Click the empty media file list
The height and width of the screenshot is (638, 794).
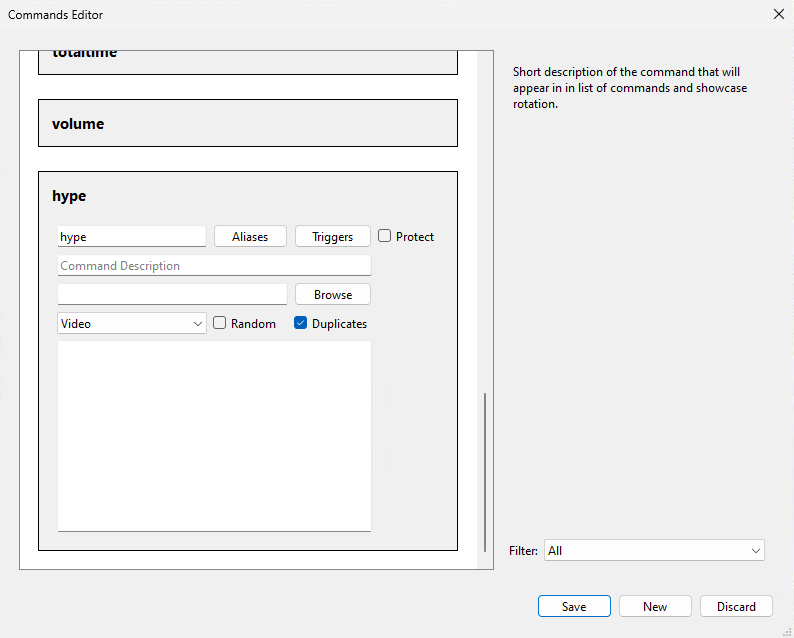click(214, 436)
